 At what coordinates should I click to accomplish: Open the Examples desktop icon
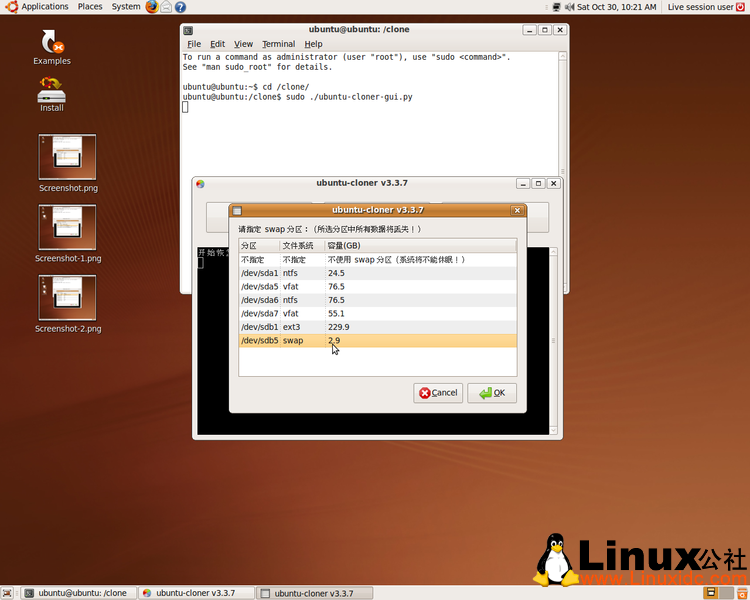click(x=52, y=47)
